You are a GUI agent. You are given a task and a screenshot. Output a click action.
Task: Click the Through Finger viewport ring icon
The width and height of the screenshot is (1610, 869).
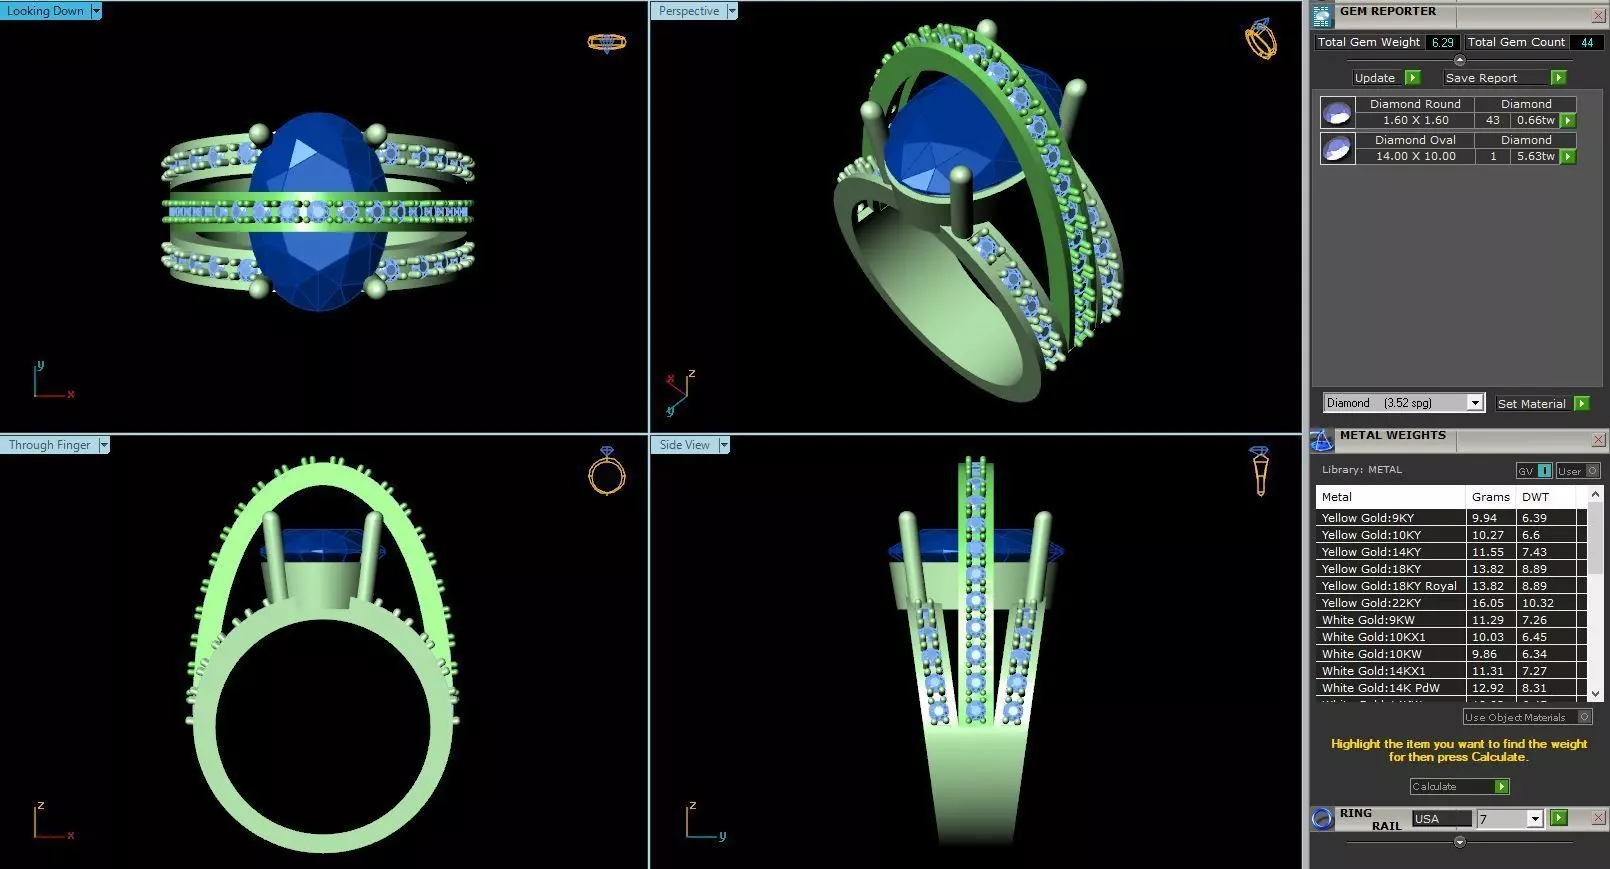(607, 470)
